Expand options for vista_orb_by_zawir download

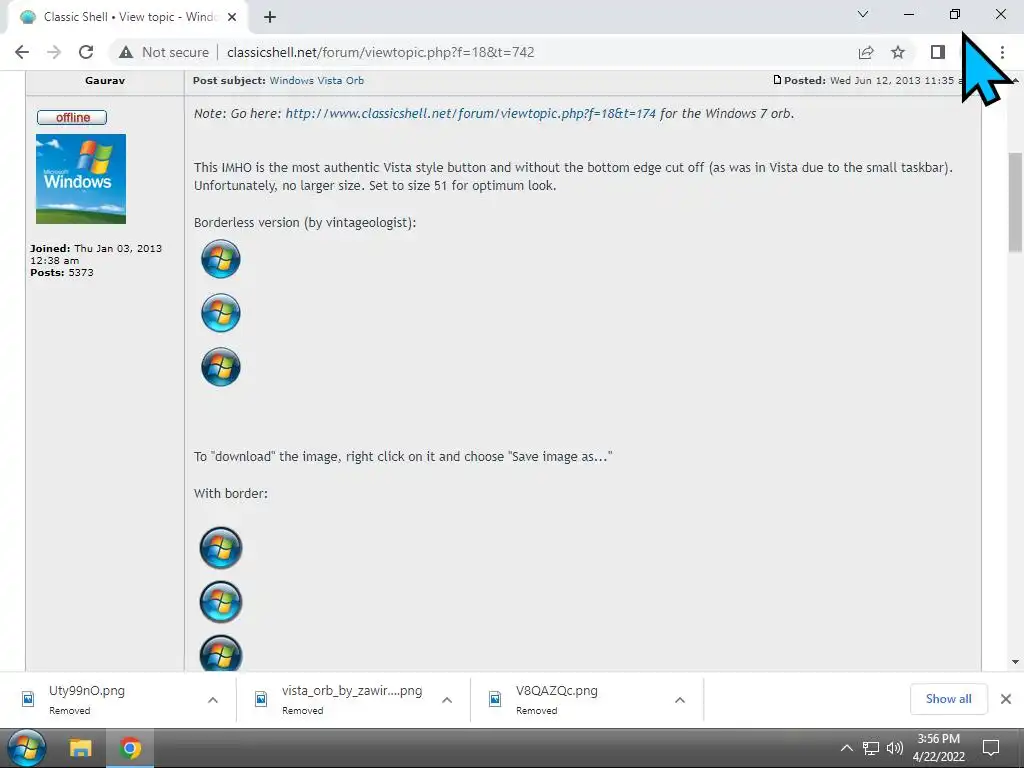(x=447, y=700)
